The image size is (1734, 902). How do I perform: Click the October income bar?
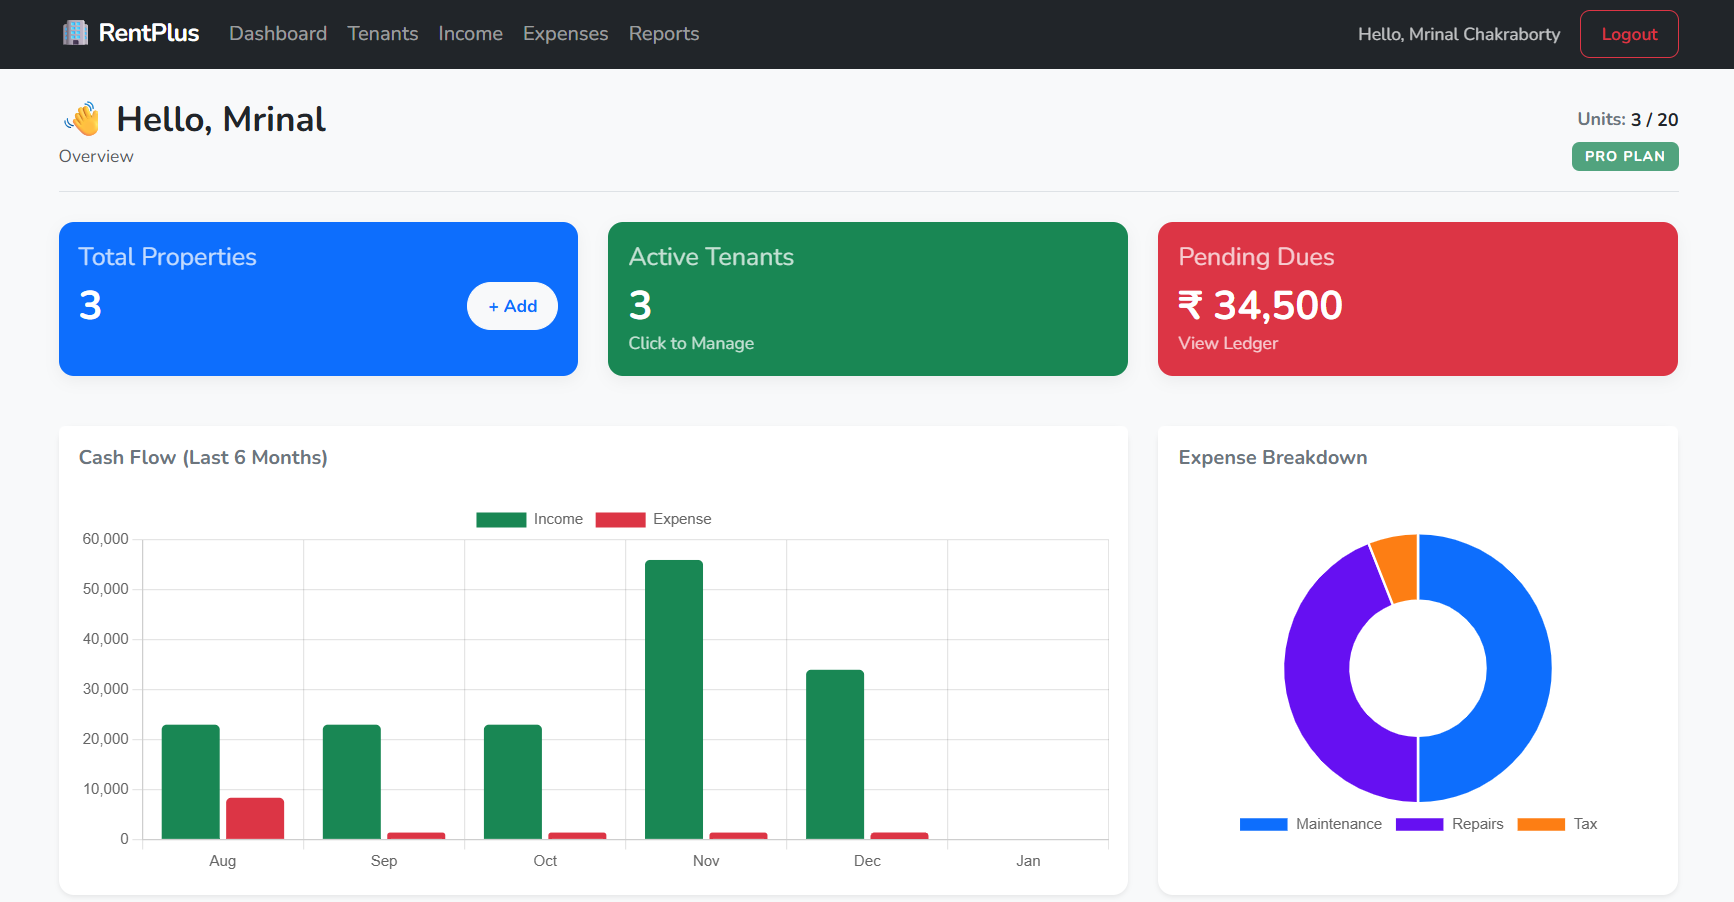coord(513,782)
